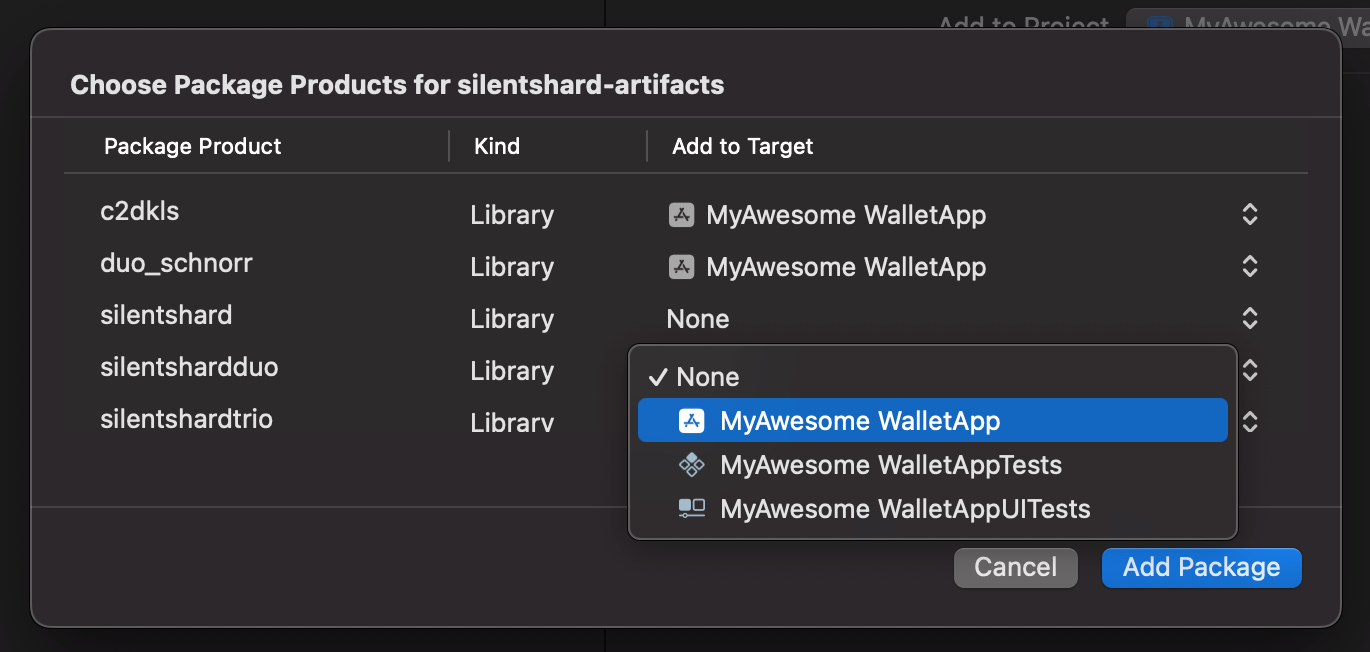
Task: Open target dropdown for duo_schnorr row
Action: [1249, 267]
